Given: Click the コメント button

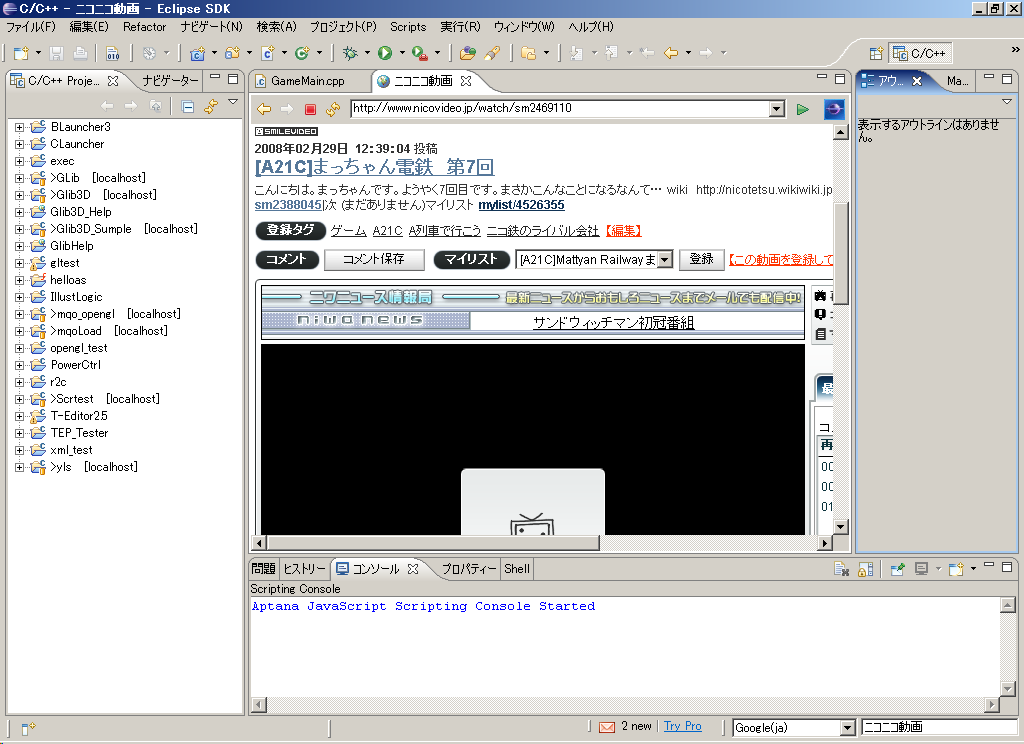Looking at the screenshot, I should pyautogui.click(x=287, y=259).
